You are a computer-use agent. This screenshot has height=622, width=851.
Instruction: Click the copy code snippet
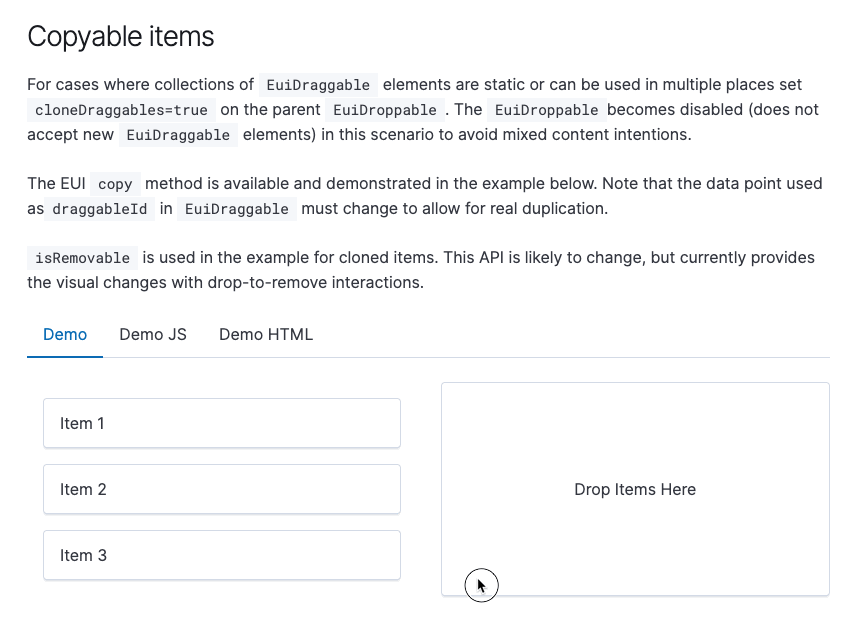115,185
